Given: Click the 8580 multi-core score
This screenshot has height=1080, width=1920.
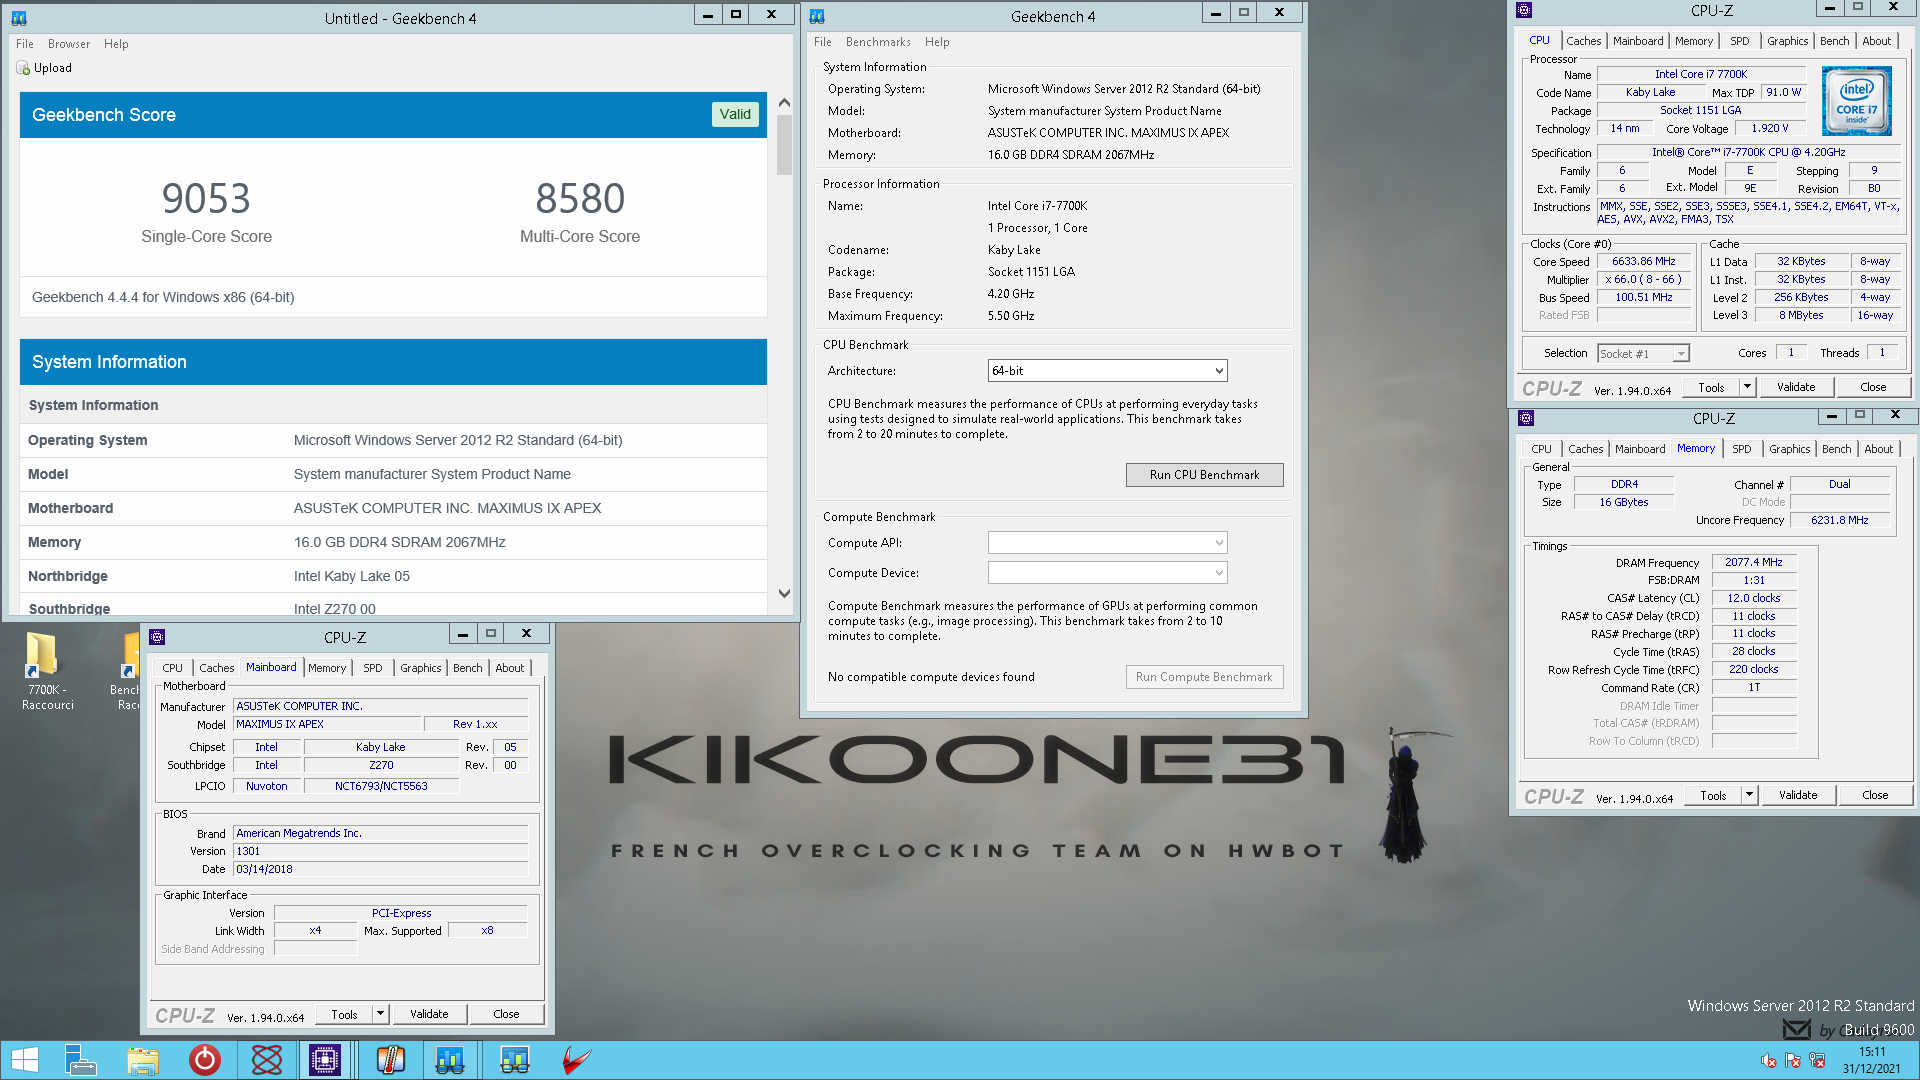Looking at the screenshot, I should [x=580, y=199].
